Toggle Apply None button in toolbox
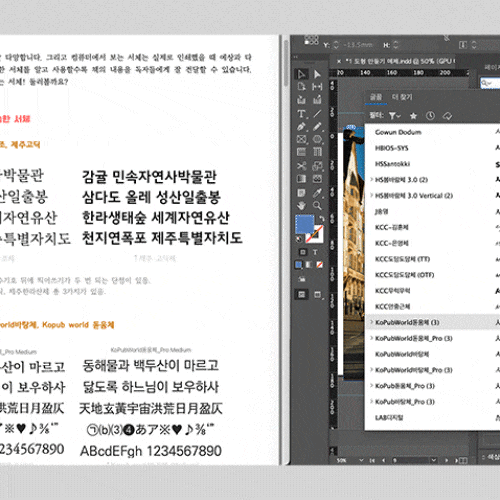Screen dimensions: 500x500 [x=319, y=265]
